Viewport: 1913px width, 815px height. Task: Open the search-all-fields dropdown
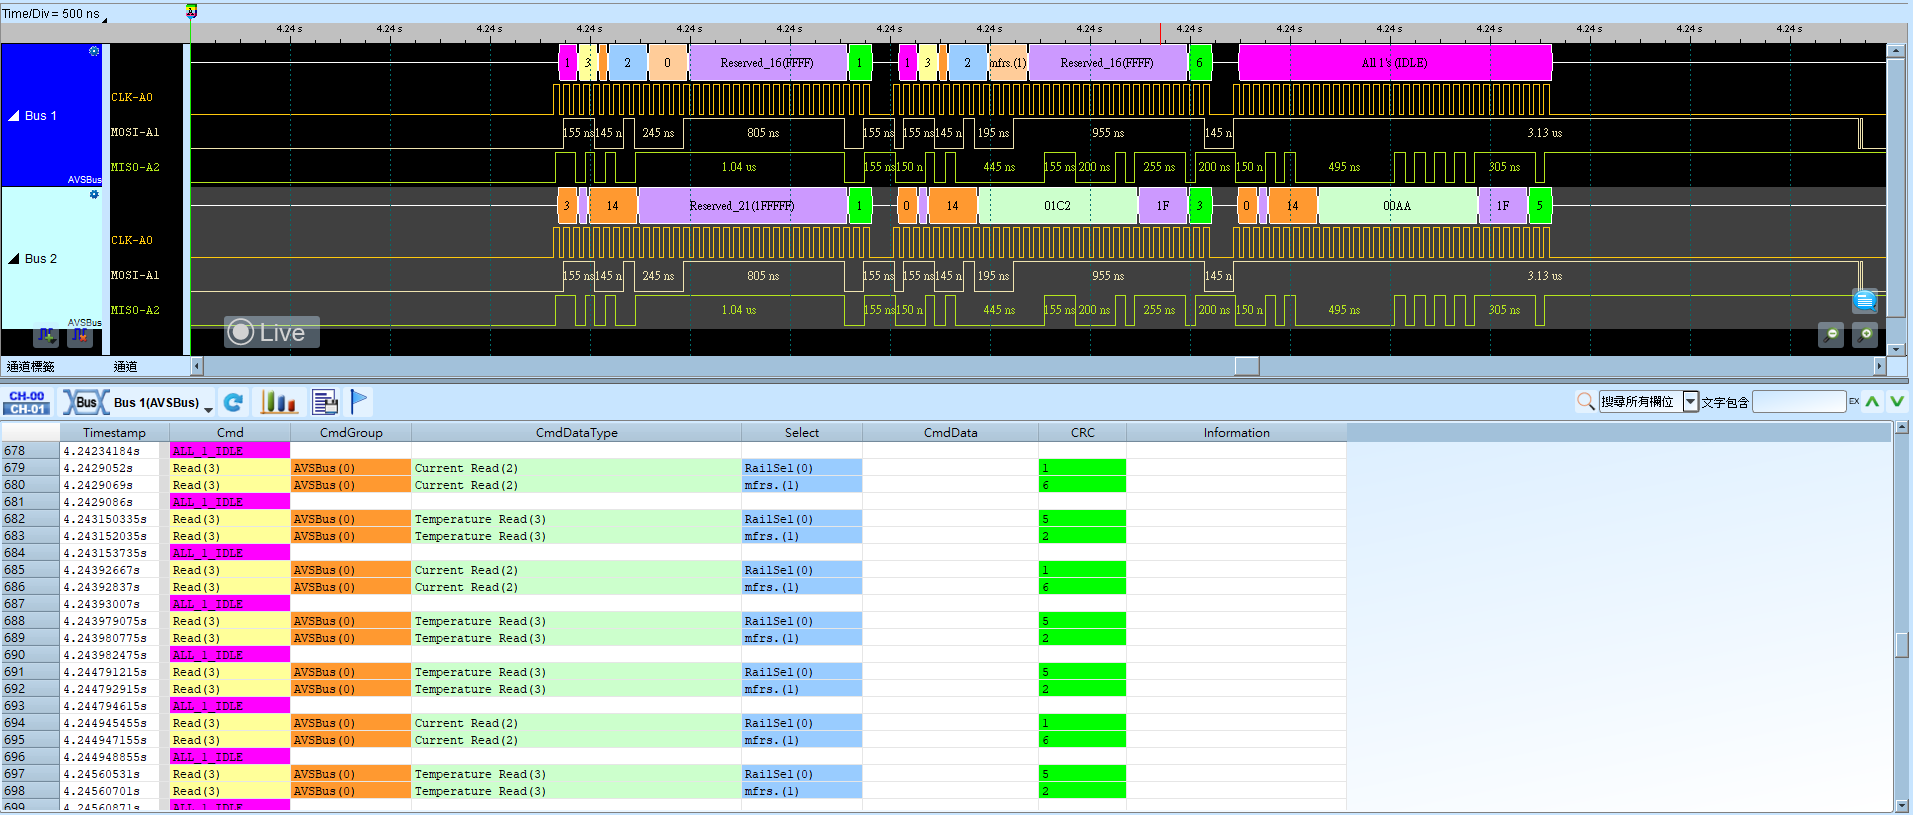click(x=1649, y=401)
